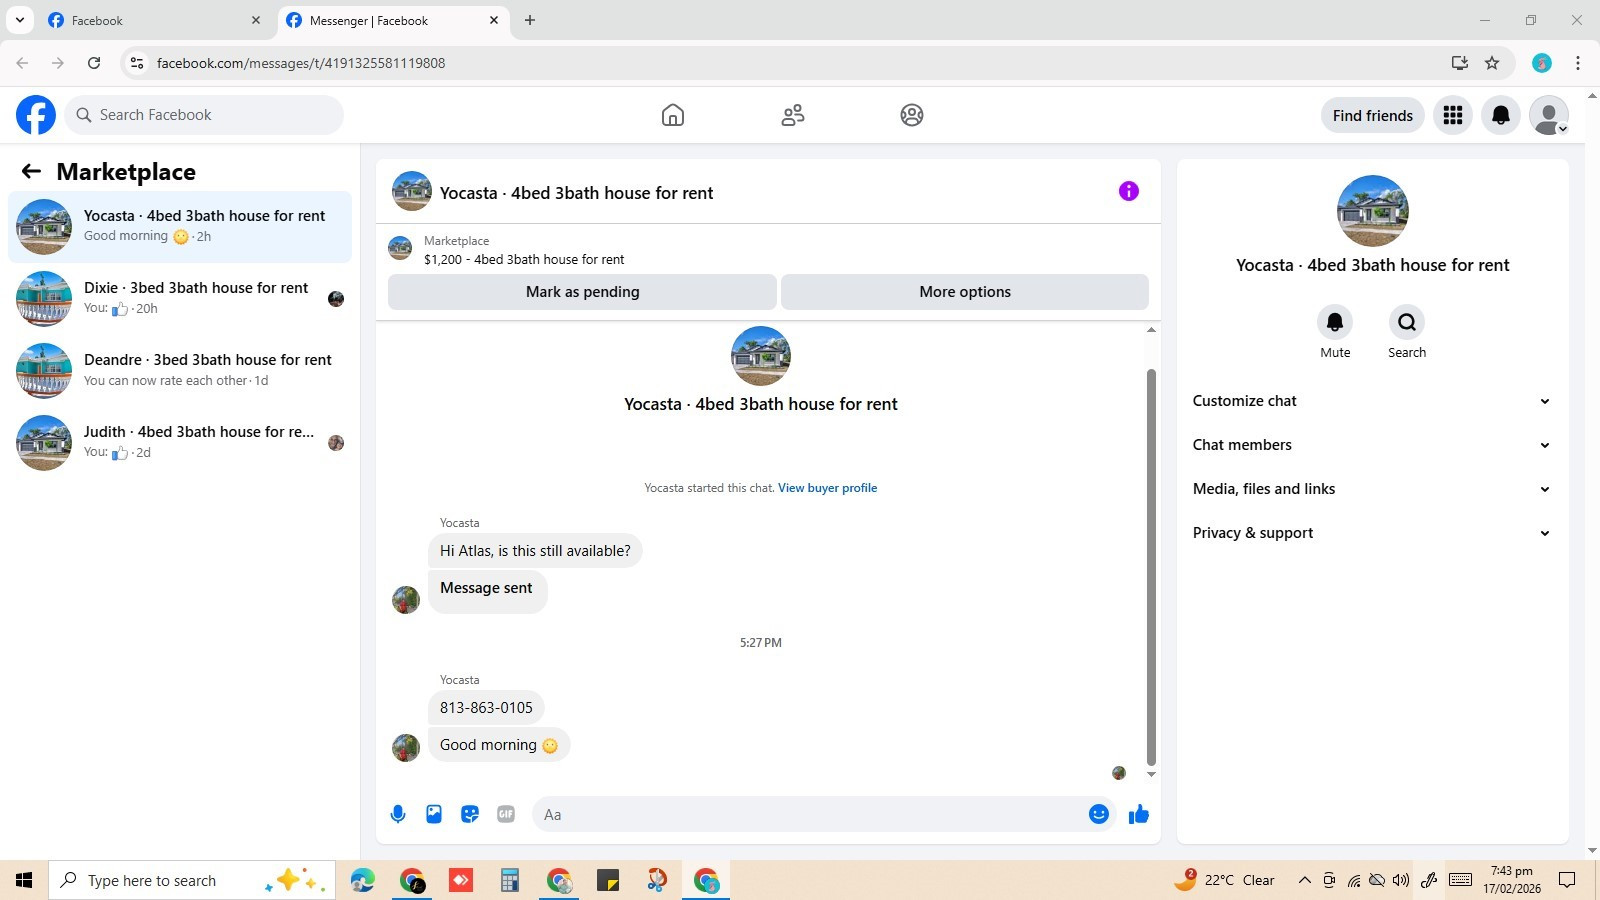Select the "Hi Atlas, is this still available?" message
This screenshot has width=1600, height=900.
[535, 551]
